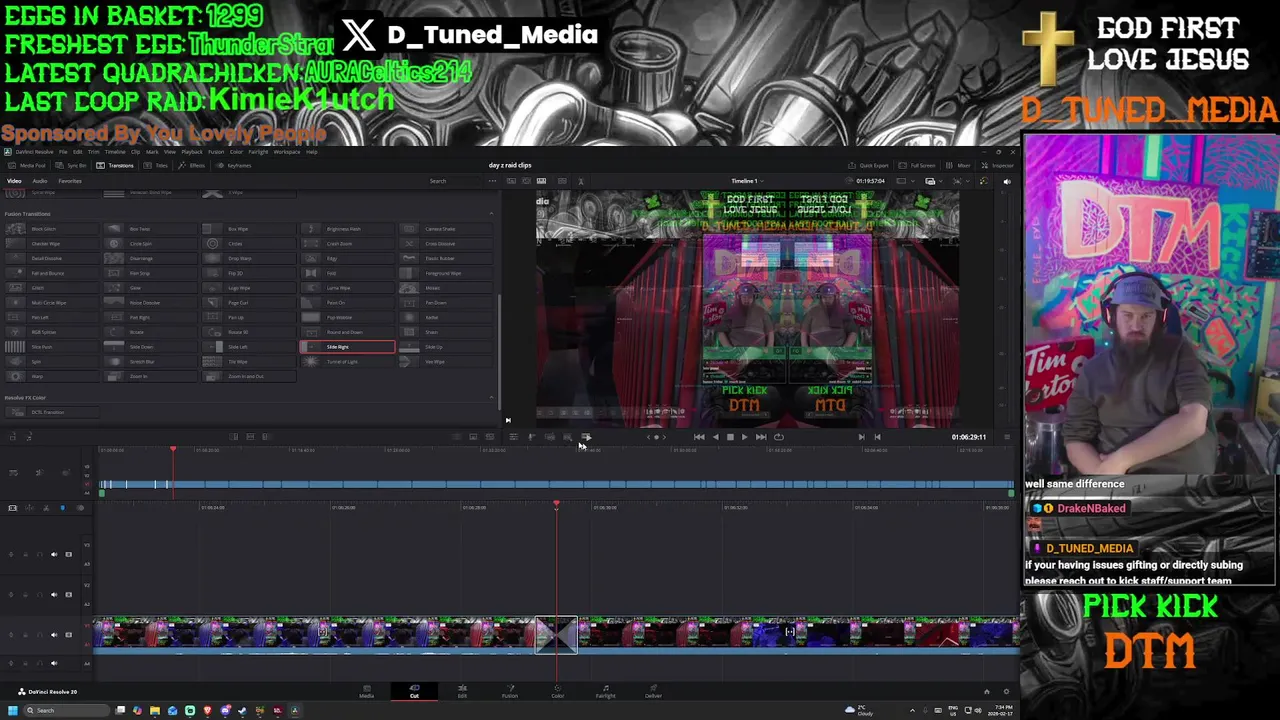Switch to the Edit page
The height and width of the screenshot is (720, 1280).
point(462,691)
